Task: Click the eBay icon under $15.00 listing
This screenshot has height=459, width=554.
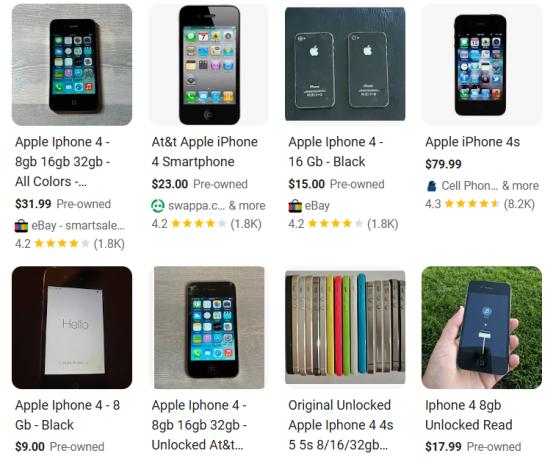Action: (295, 206)
